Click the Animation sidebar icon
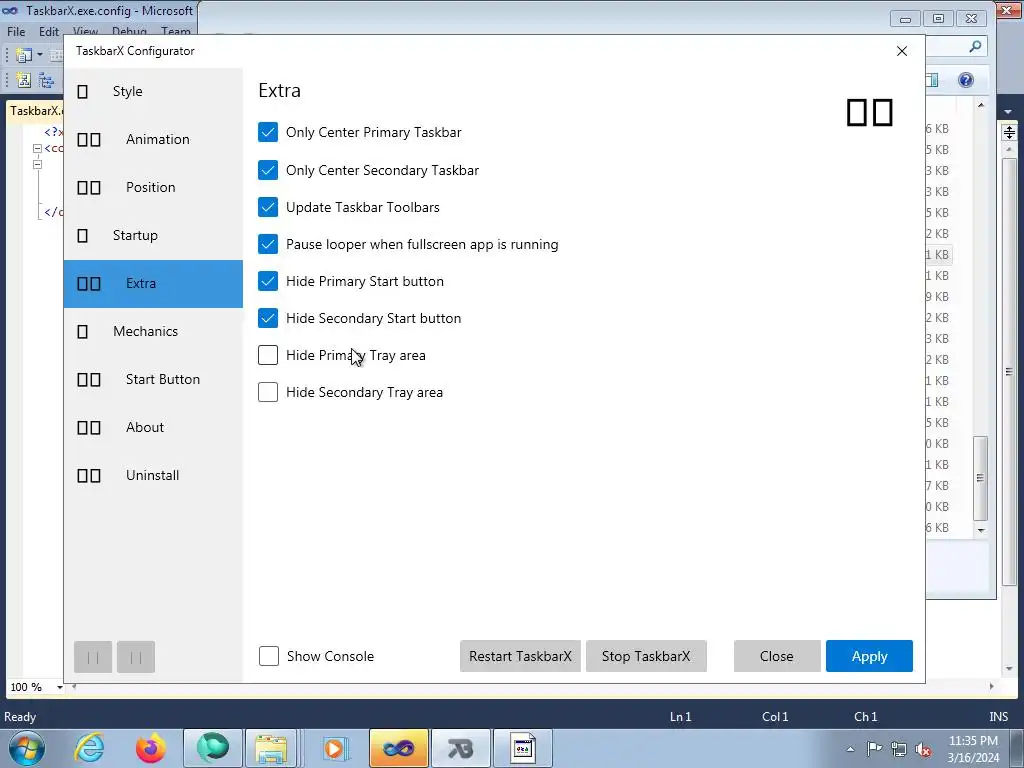The width and height of the screenshot is (1024, 768). tap(89, 140)
